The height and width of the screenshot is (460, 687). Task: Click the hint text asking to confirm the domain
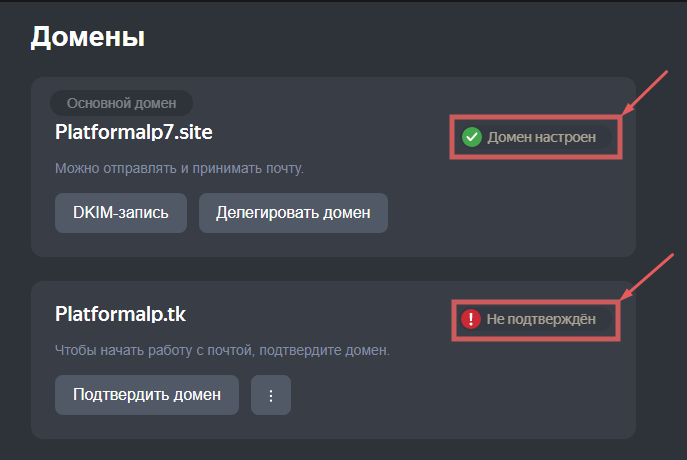tap(221, 351)
